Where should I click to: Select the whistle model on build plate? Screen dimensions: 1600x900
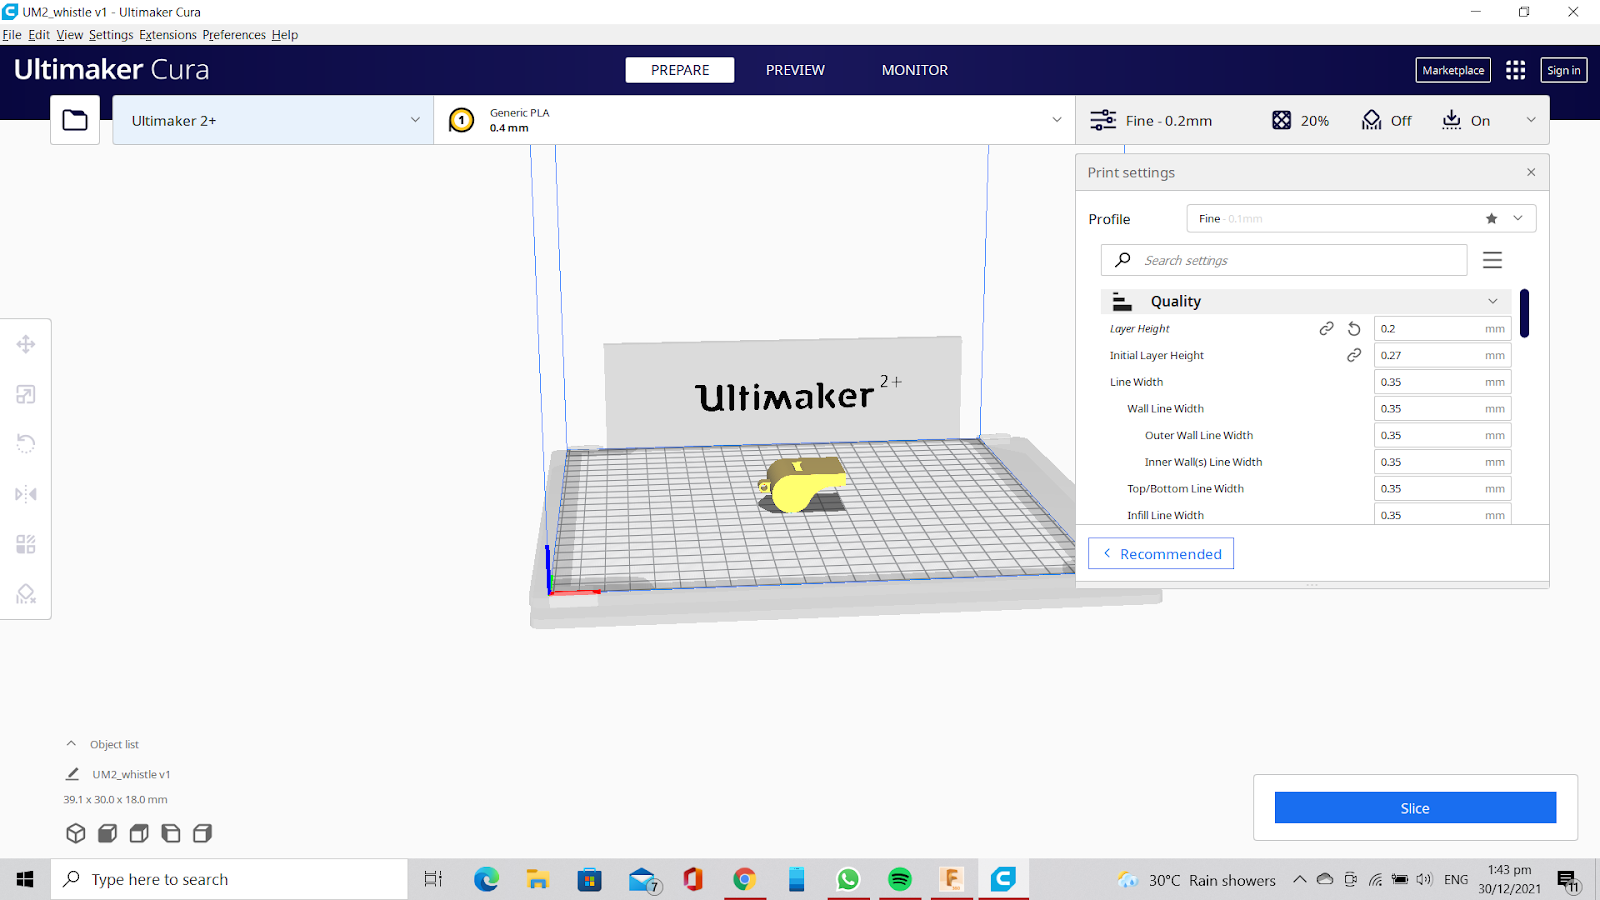click(x=802, y=483)
